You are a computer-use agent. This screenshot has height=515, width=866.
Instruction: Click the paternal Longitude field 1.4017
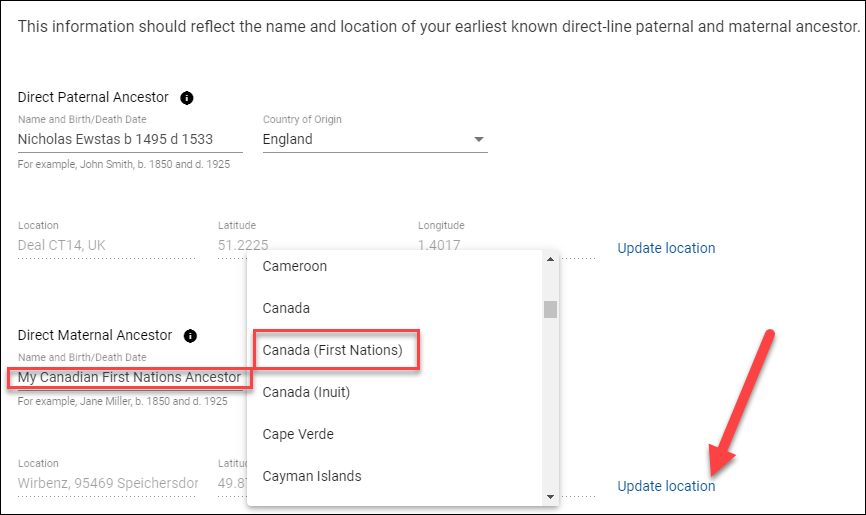tap(439, 245)
